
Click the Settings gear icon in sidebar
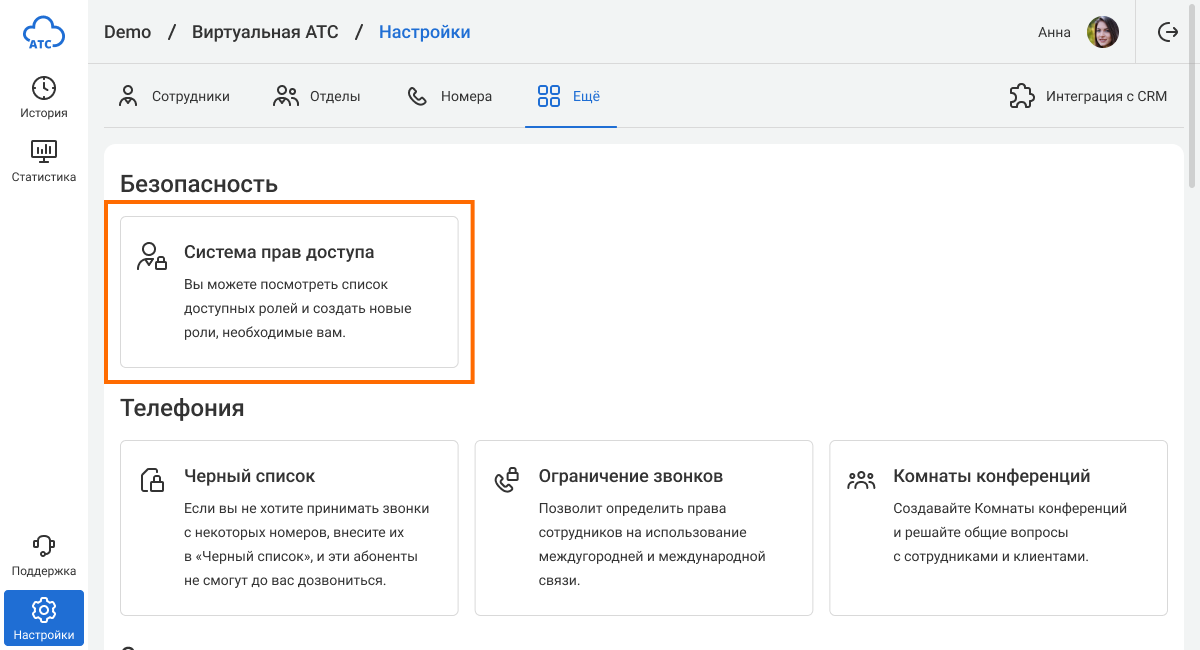coord(44,609)
